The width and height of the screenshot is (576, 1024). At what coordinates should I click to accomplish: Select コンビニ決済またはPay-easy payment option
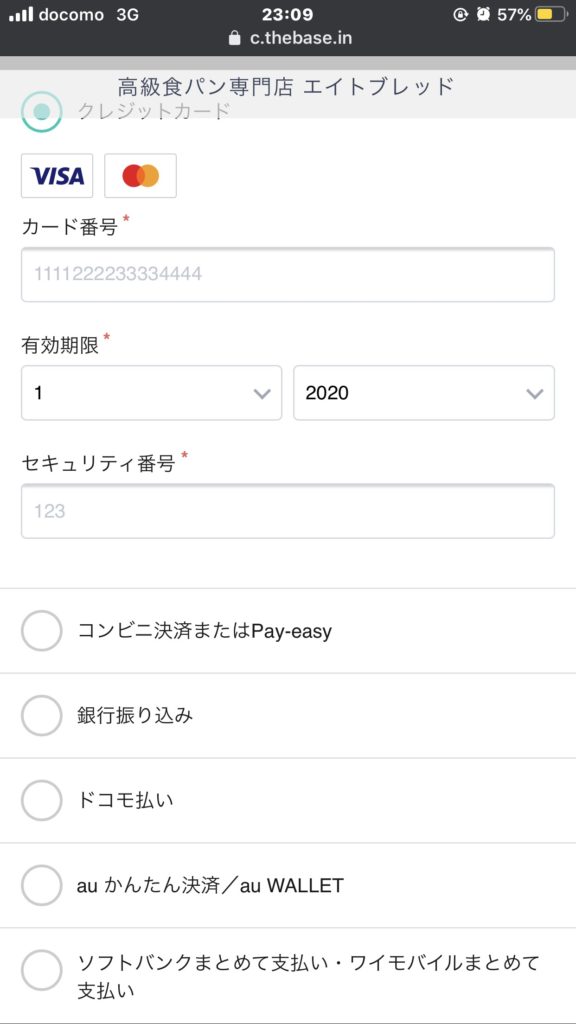pos(42,631)
